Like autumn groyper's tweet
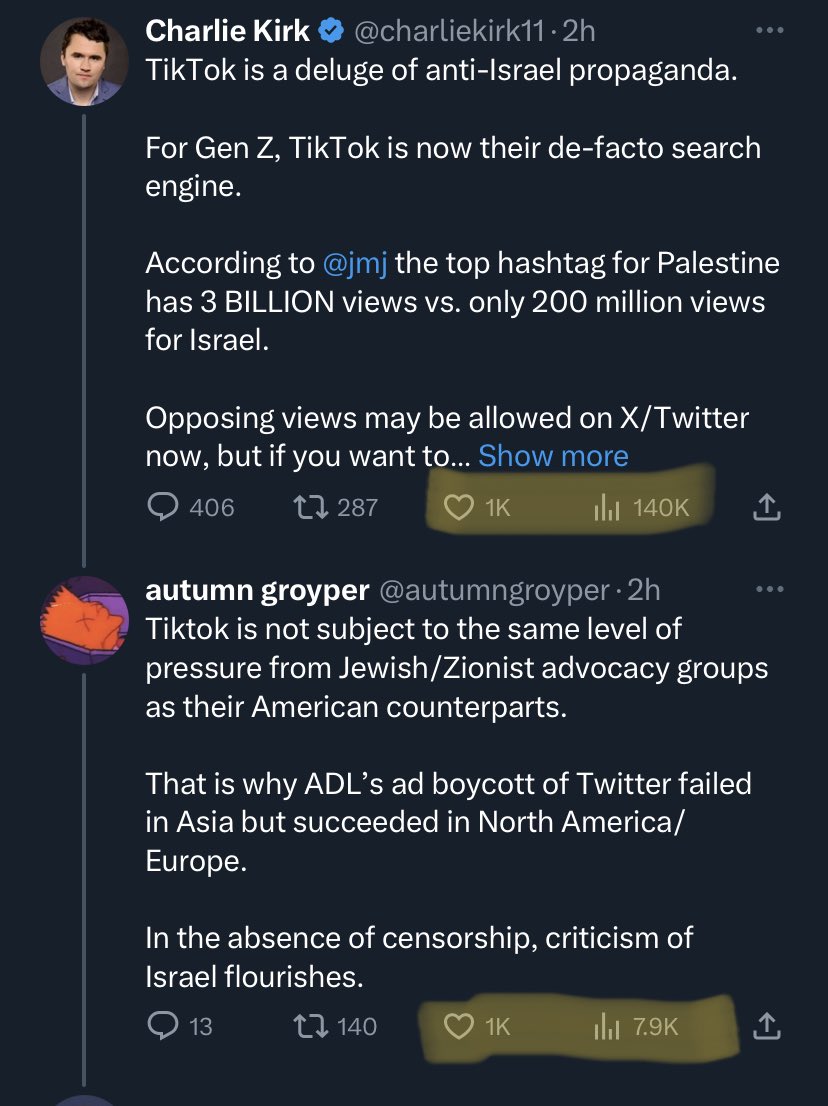828x1106 pixels. click(458, 1026)
